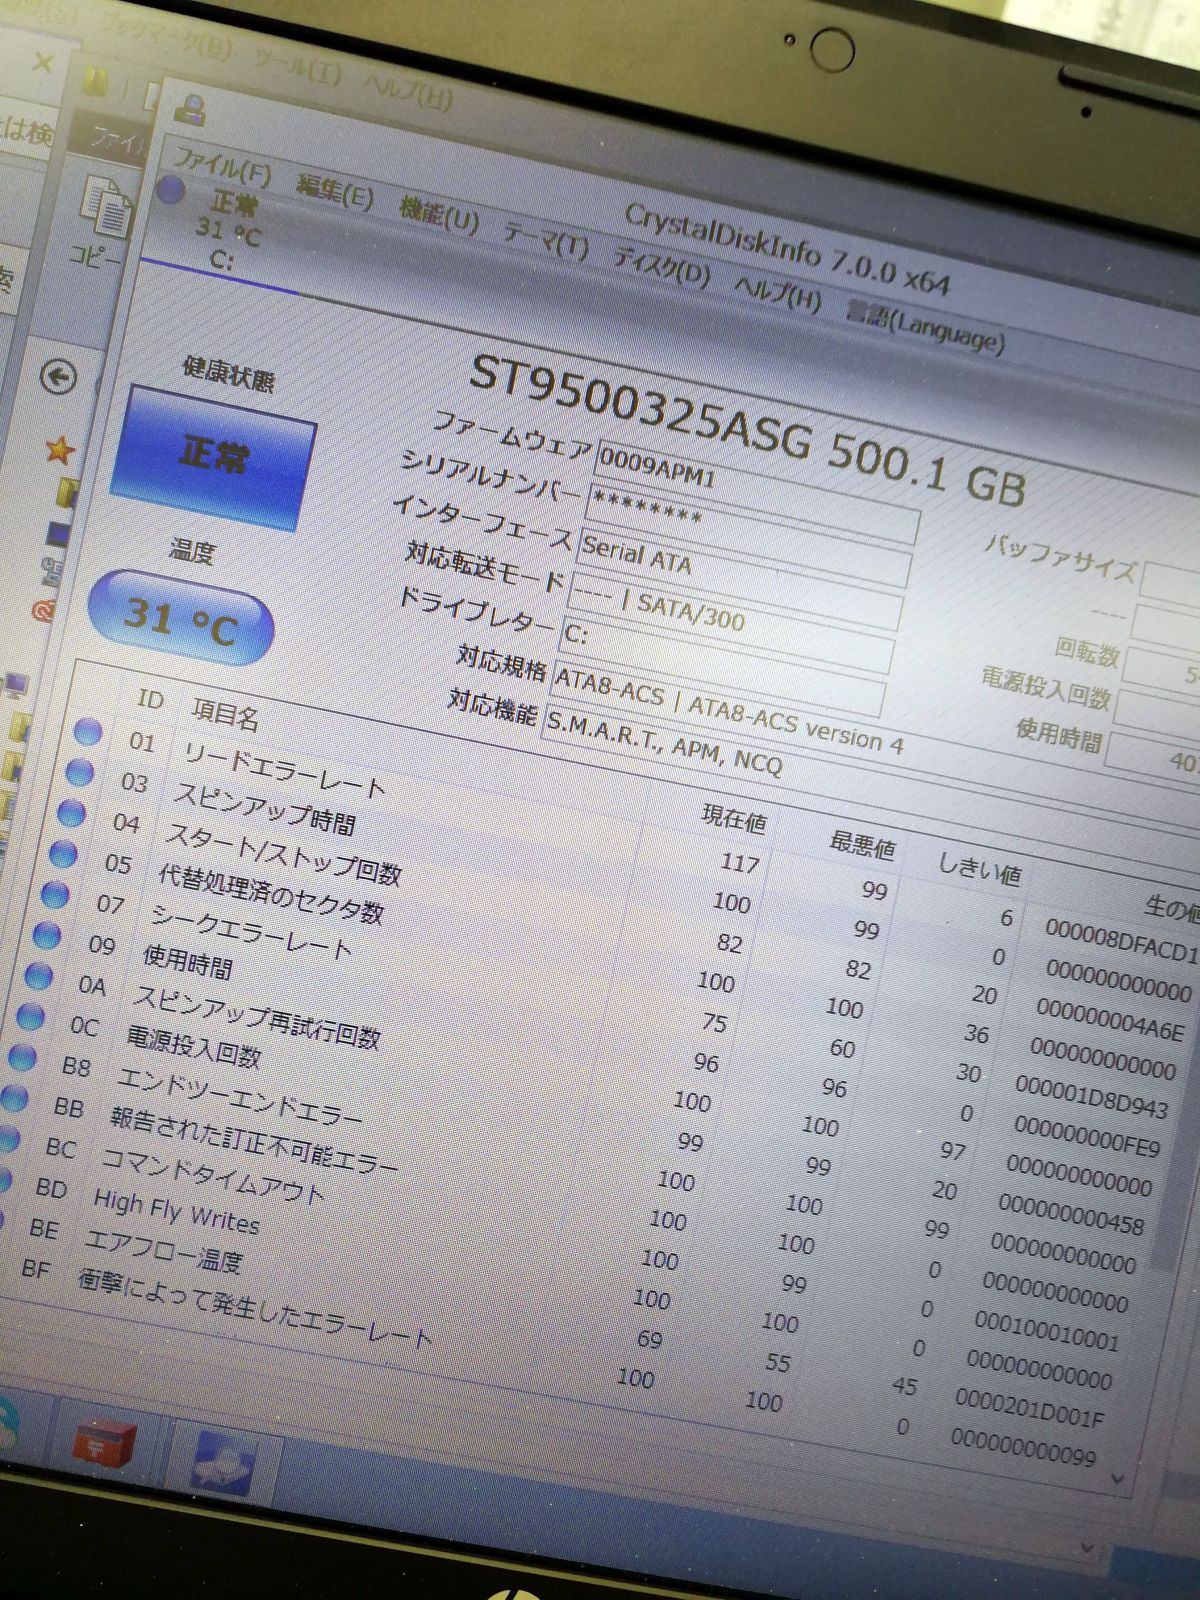This screenshot has height=1600, width=1200.
Task: Click status circle of スタート/ストップ回数 row
Action: (x=72, y=812)
